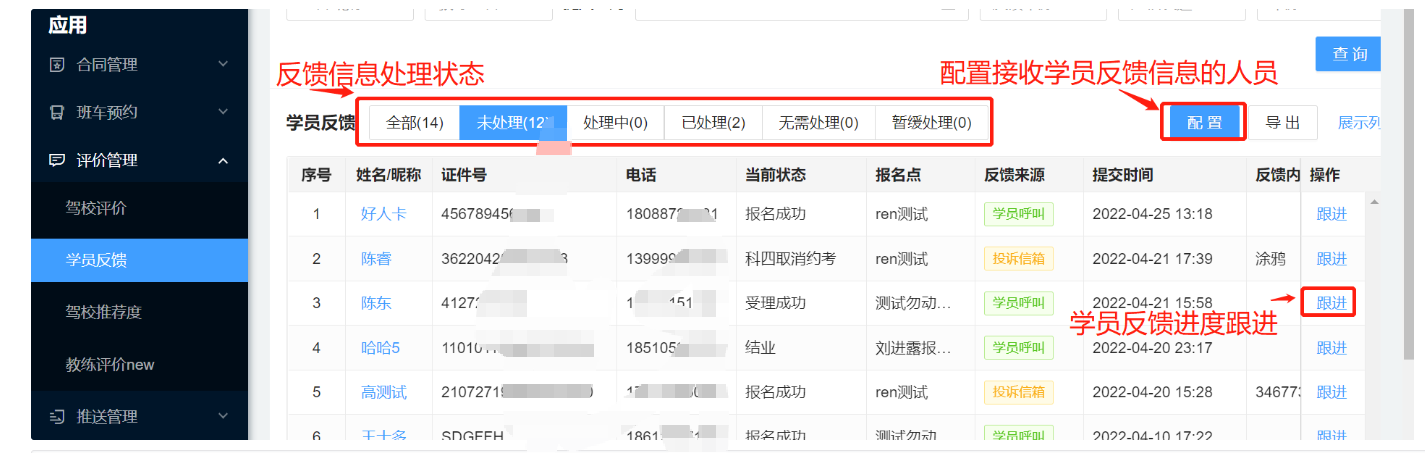Screen dimensions: 1425x453
Task: Click 跟进 for 哈哈5 row
Action: (x=1332, y=348)
